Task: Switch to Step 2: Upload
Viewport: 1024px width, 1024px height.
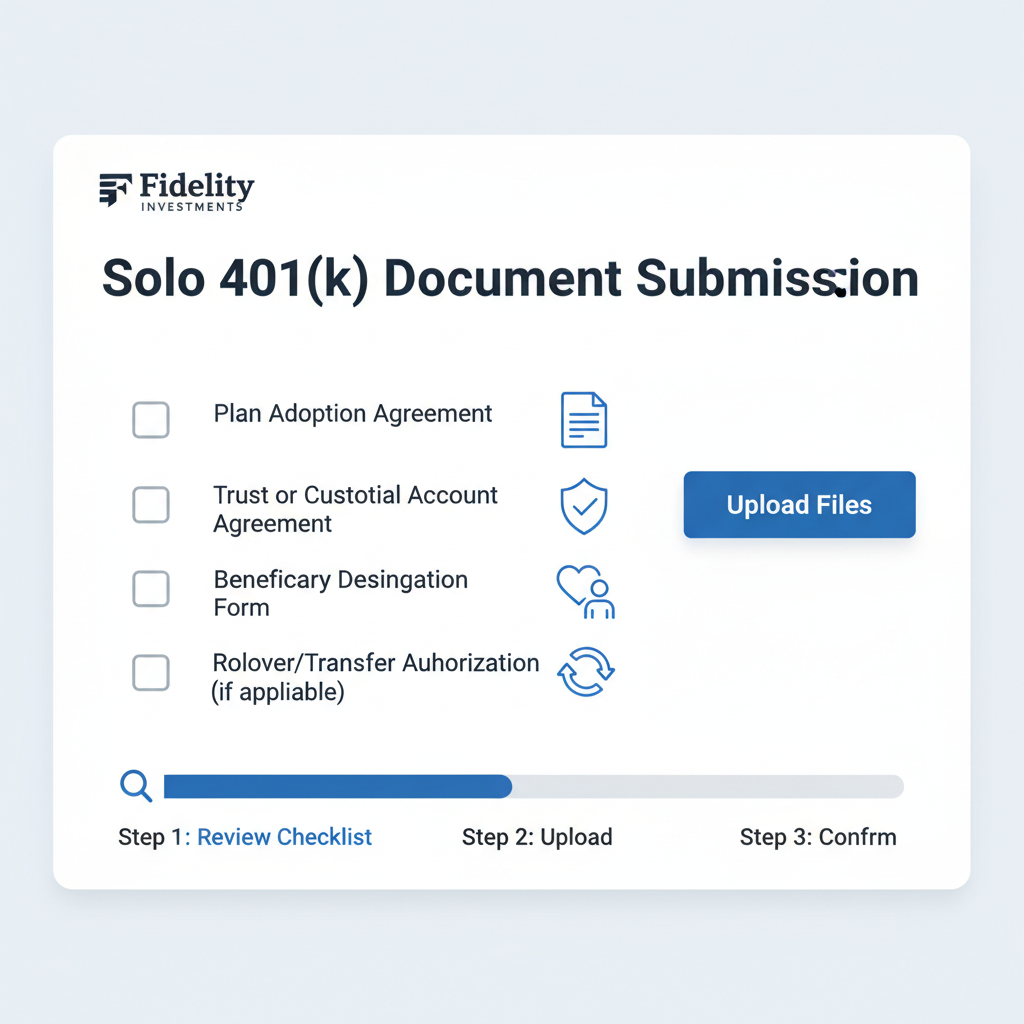Action: point(537,837)
